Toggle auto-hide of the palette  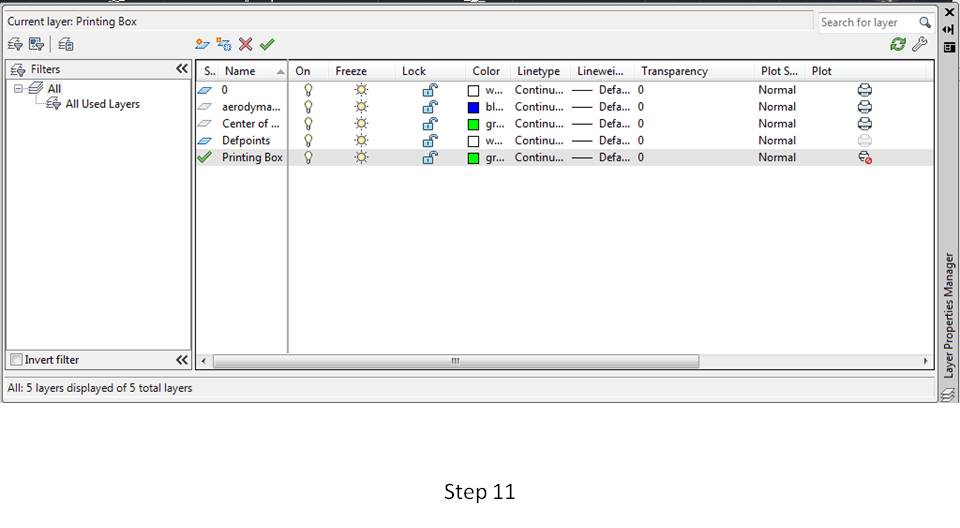949,29
